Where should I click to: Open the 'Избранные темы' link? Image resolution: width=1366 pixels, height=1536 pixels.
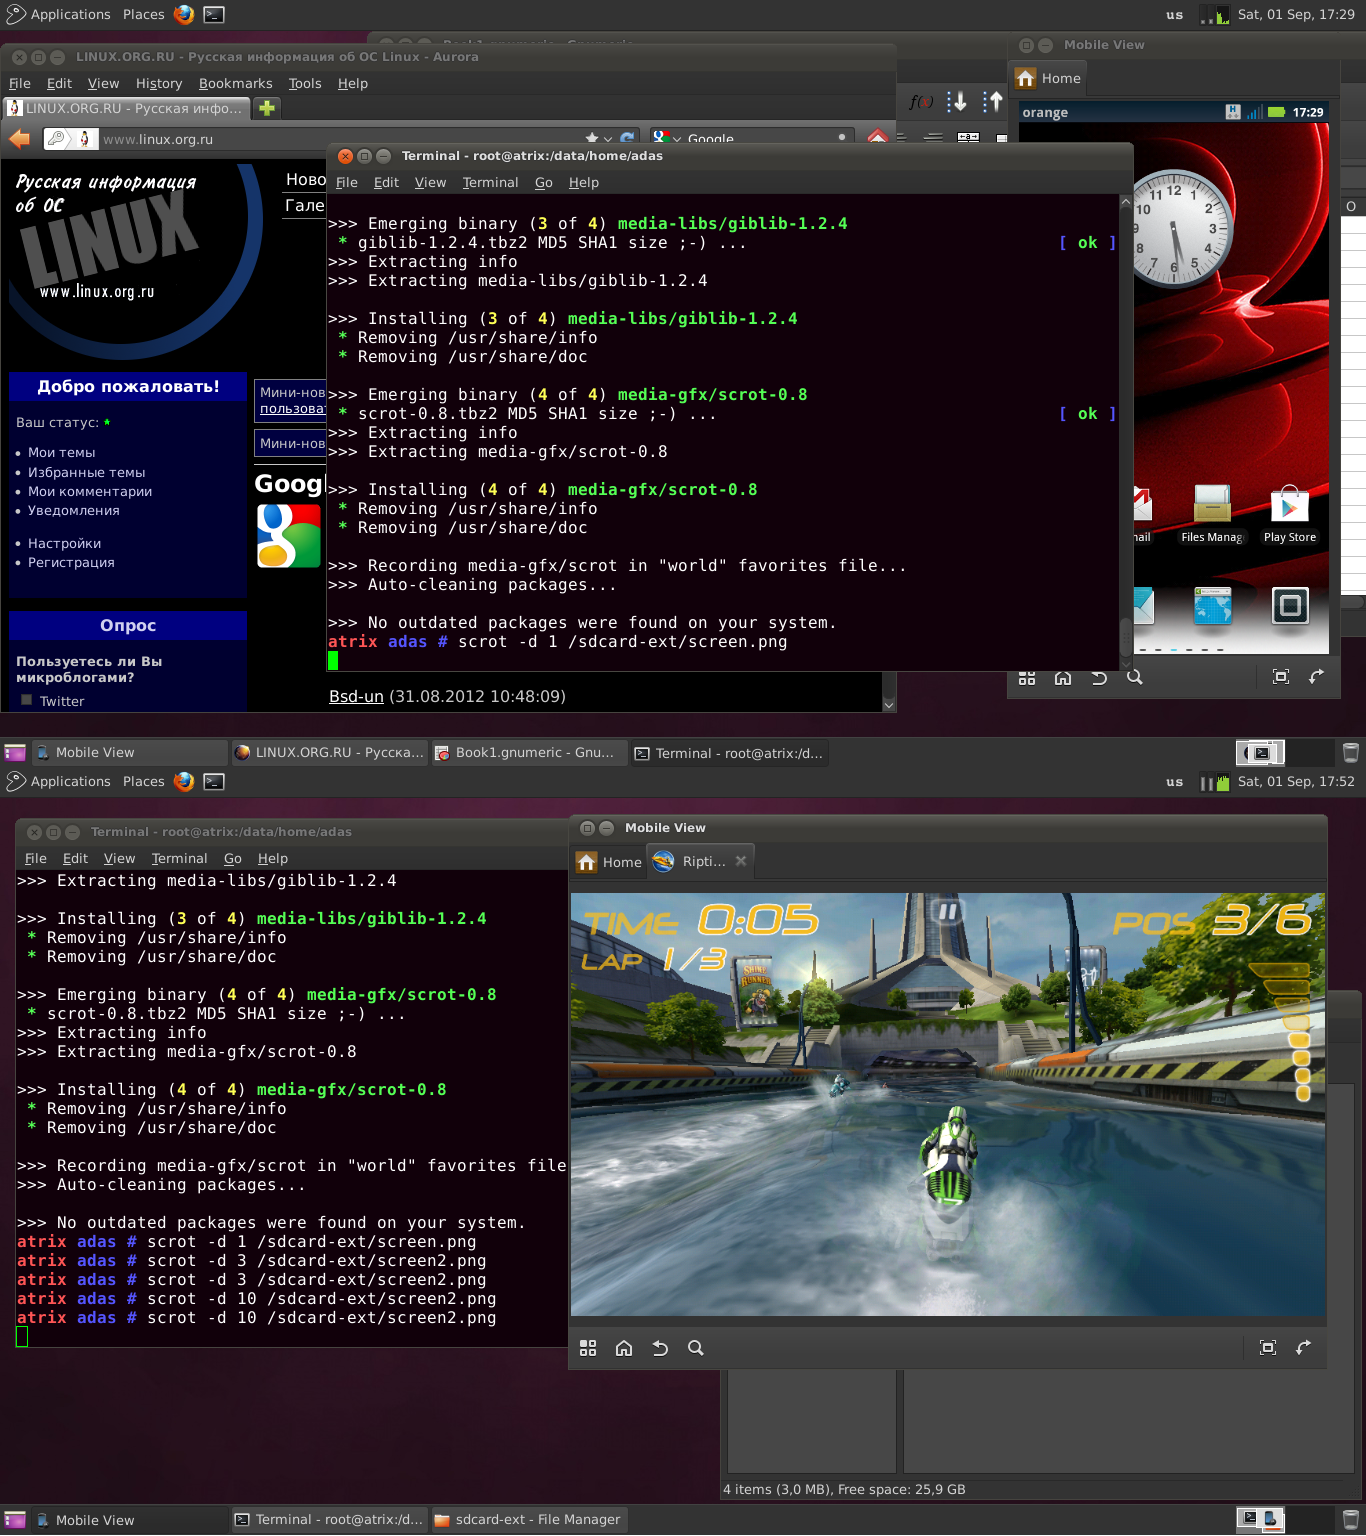point(87,472)
